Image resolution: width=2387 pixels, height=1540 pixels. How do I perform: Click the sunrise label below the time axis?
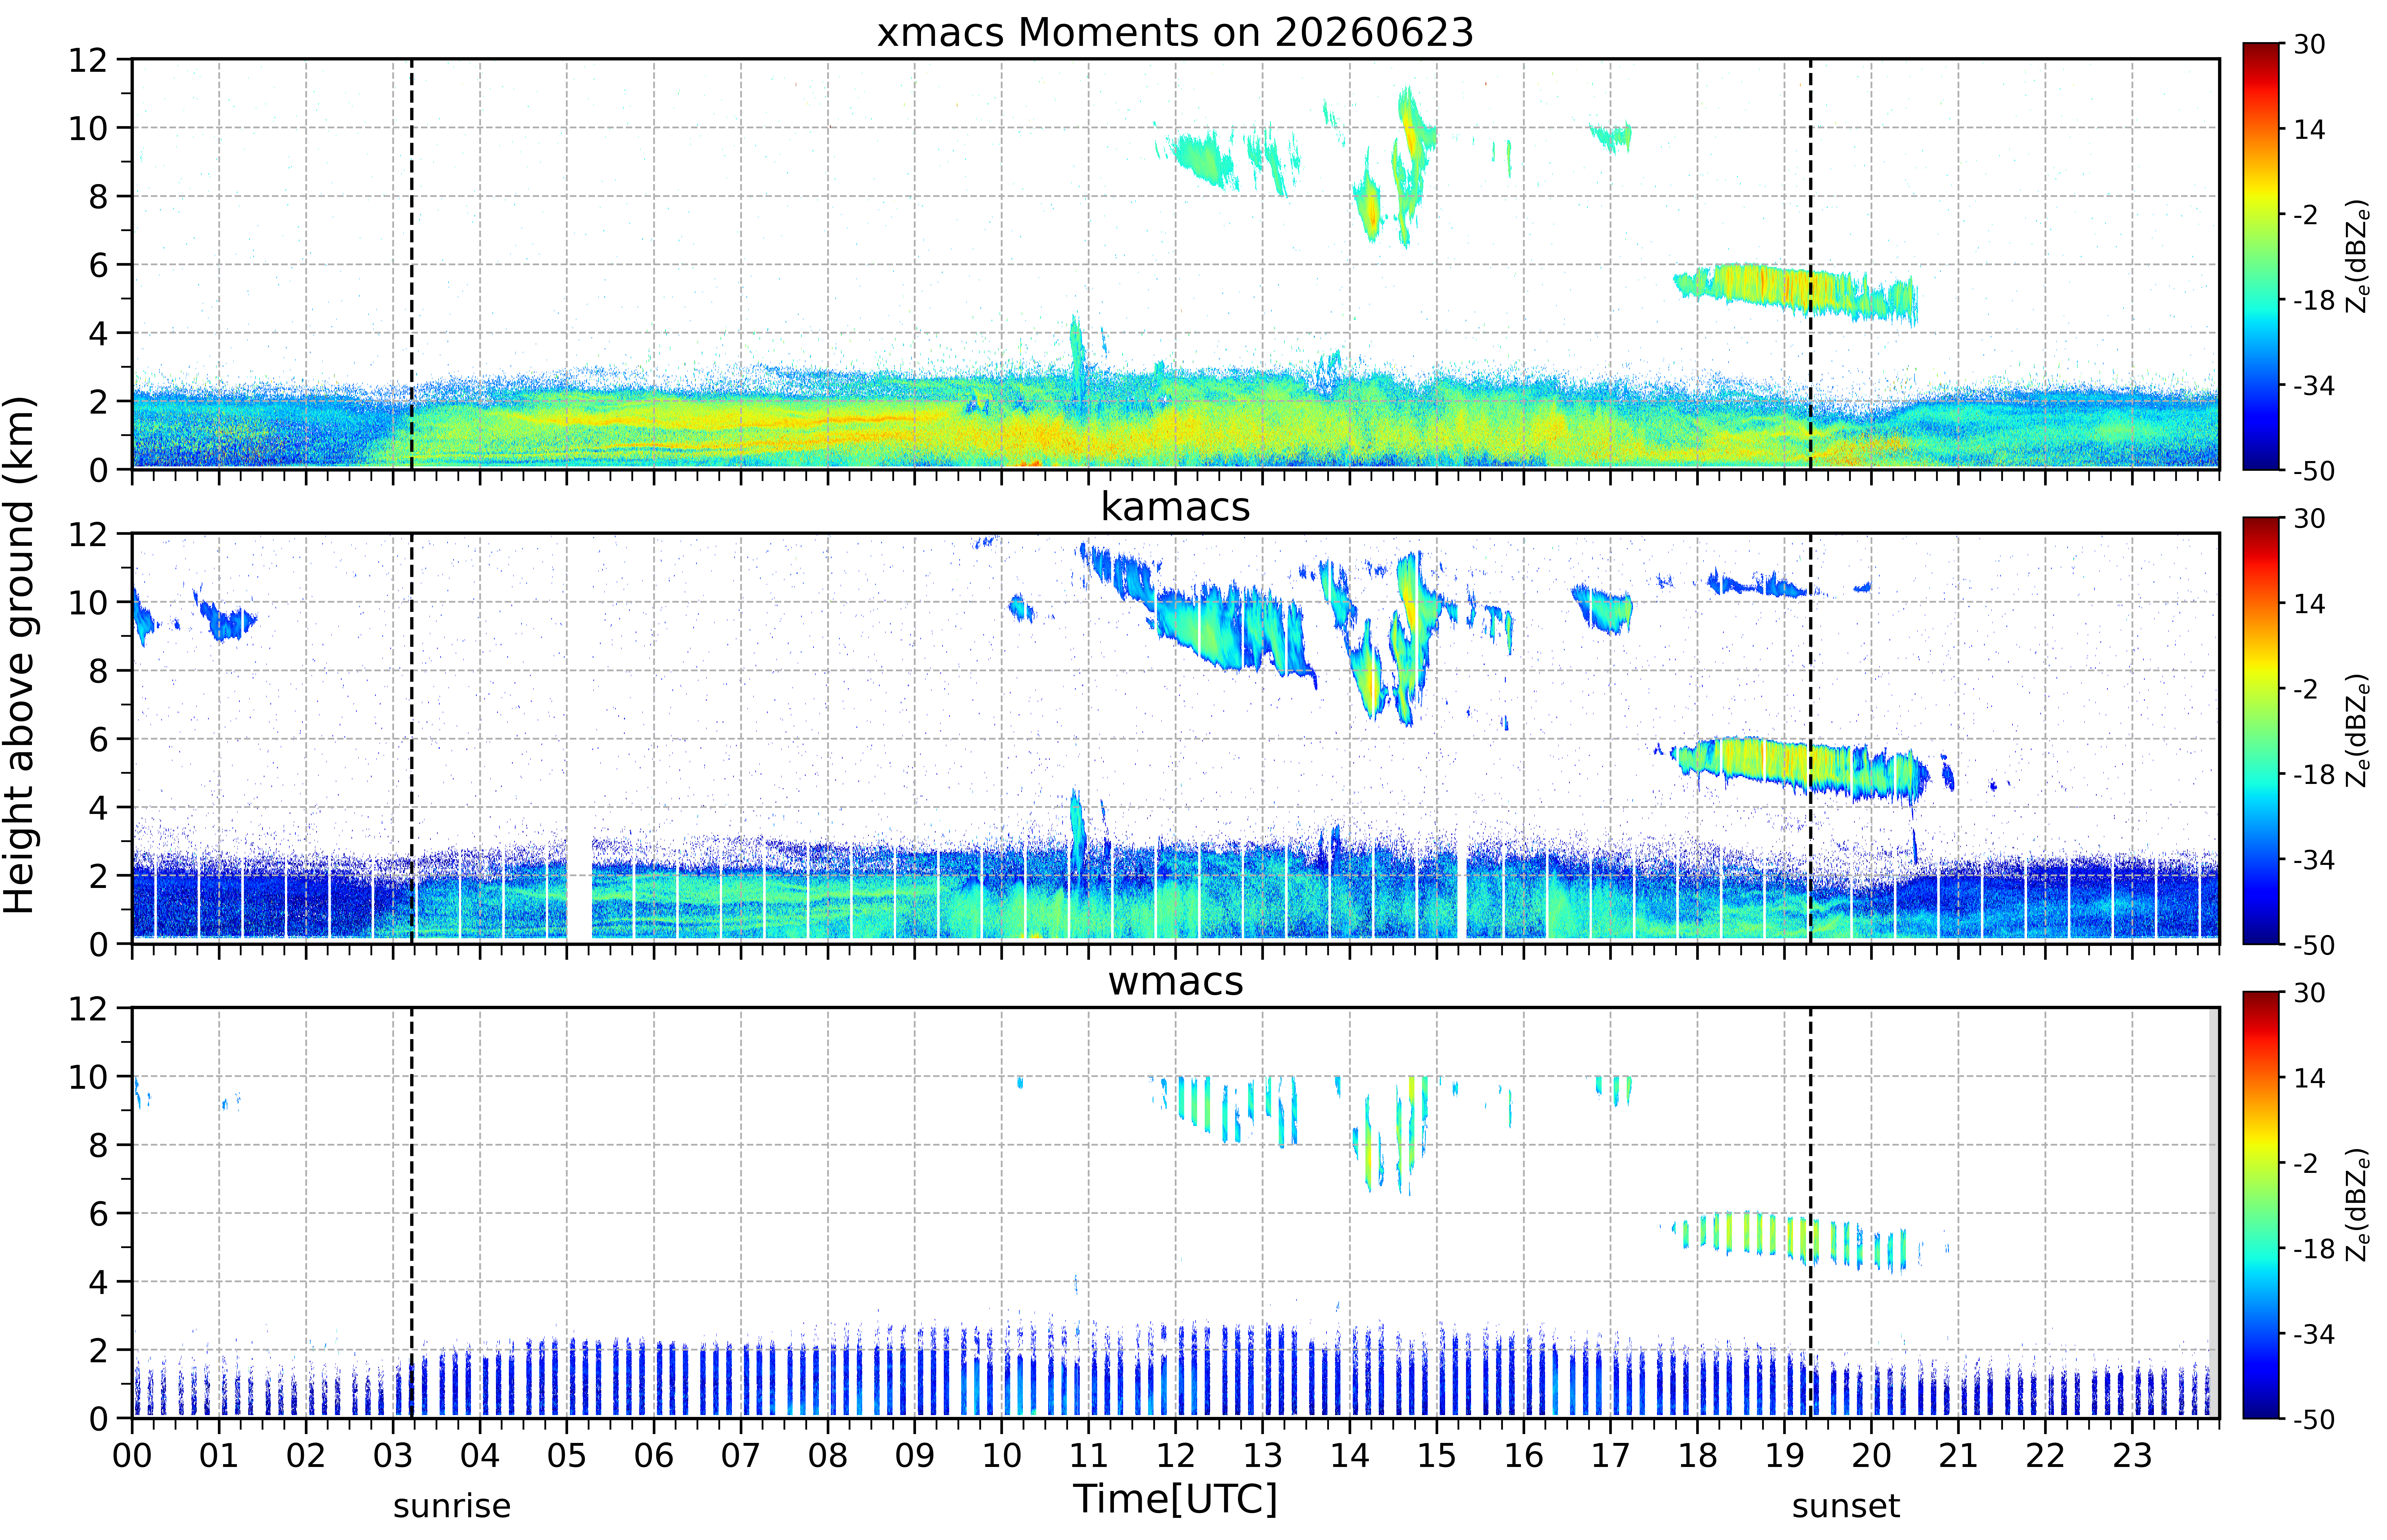[452, 1505]
